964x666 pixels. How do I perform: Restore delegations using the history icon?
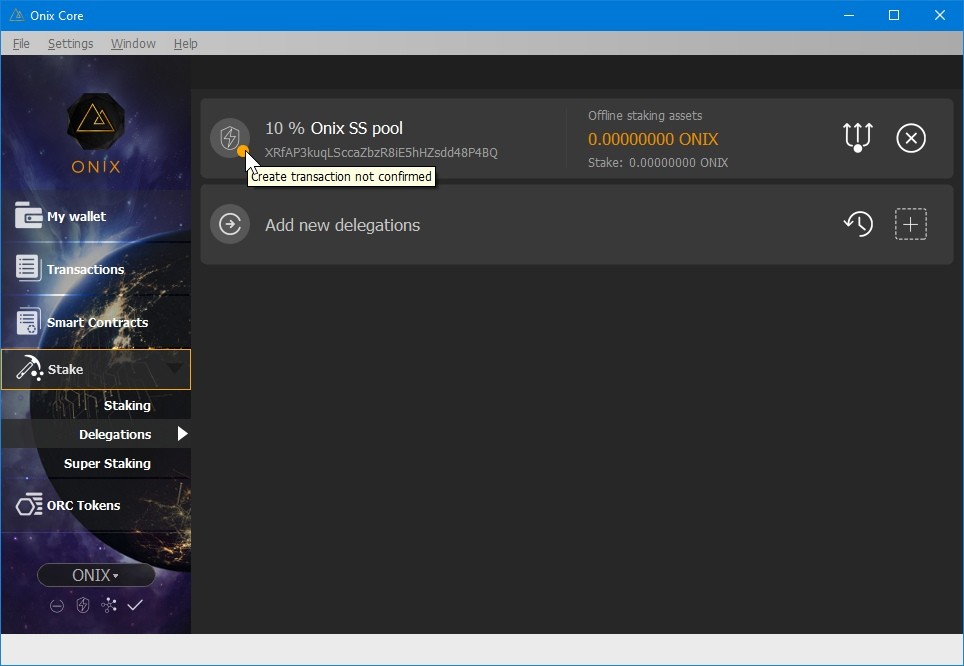click(858, 224)
